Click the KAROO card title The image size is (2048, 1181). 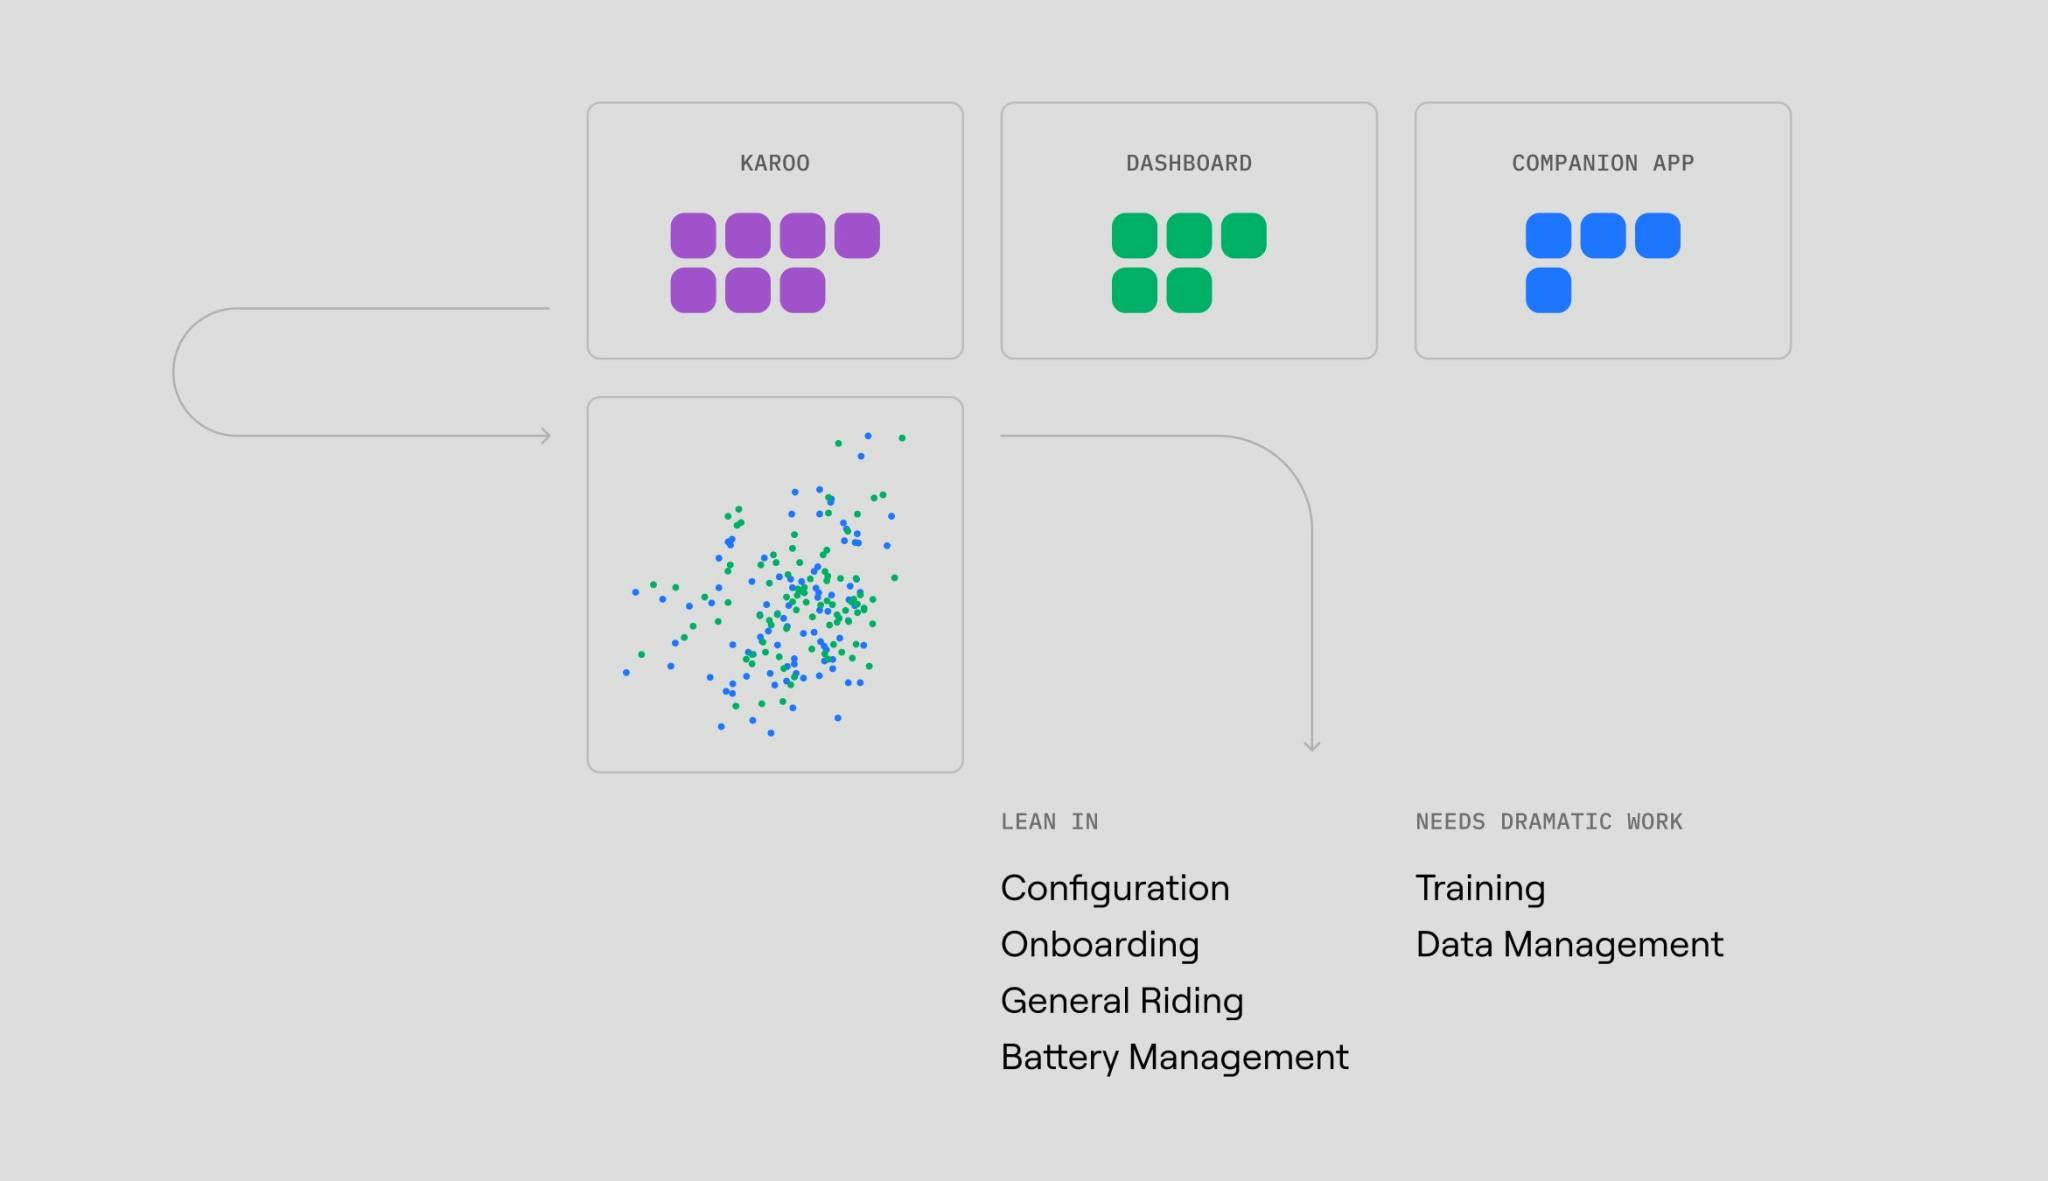tap(775, 163)
